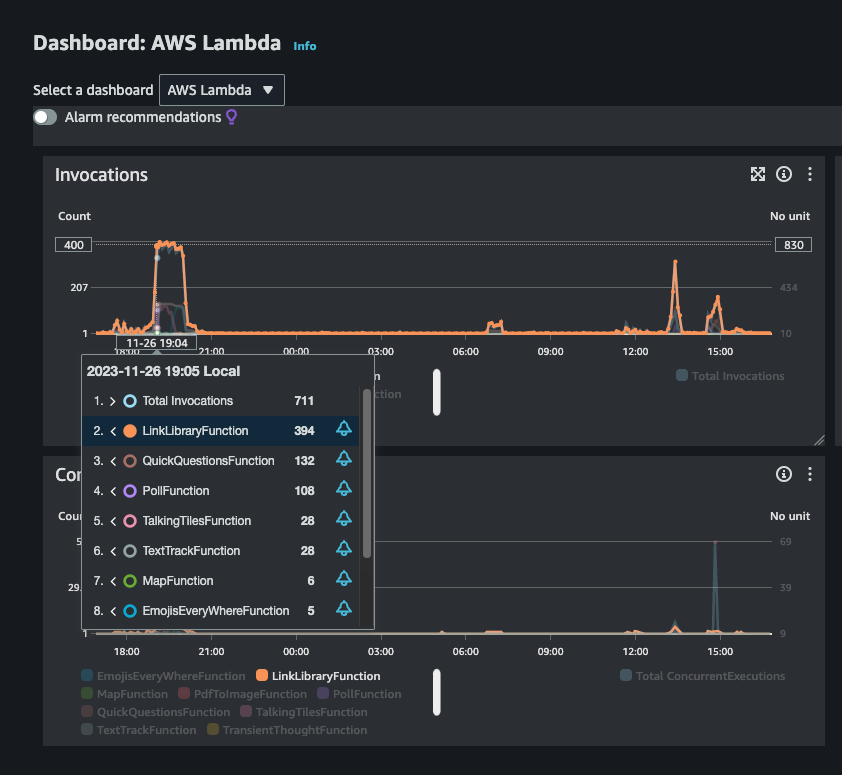Click the chevron next to EmojisEveryWhereFunction

113,612
